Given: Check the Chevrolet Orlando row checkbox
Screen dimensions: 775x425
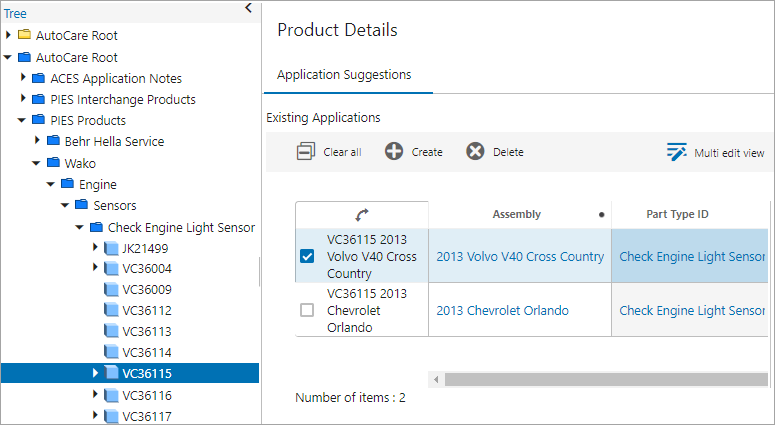Looking at the screenshot, I should pyautogui.click(x=307, y=310).
